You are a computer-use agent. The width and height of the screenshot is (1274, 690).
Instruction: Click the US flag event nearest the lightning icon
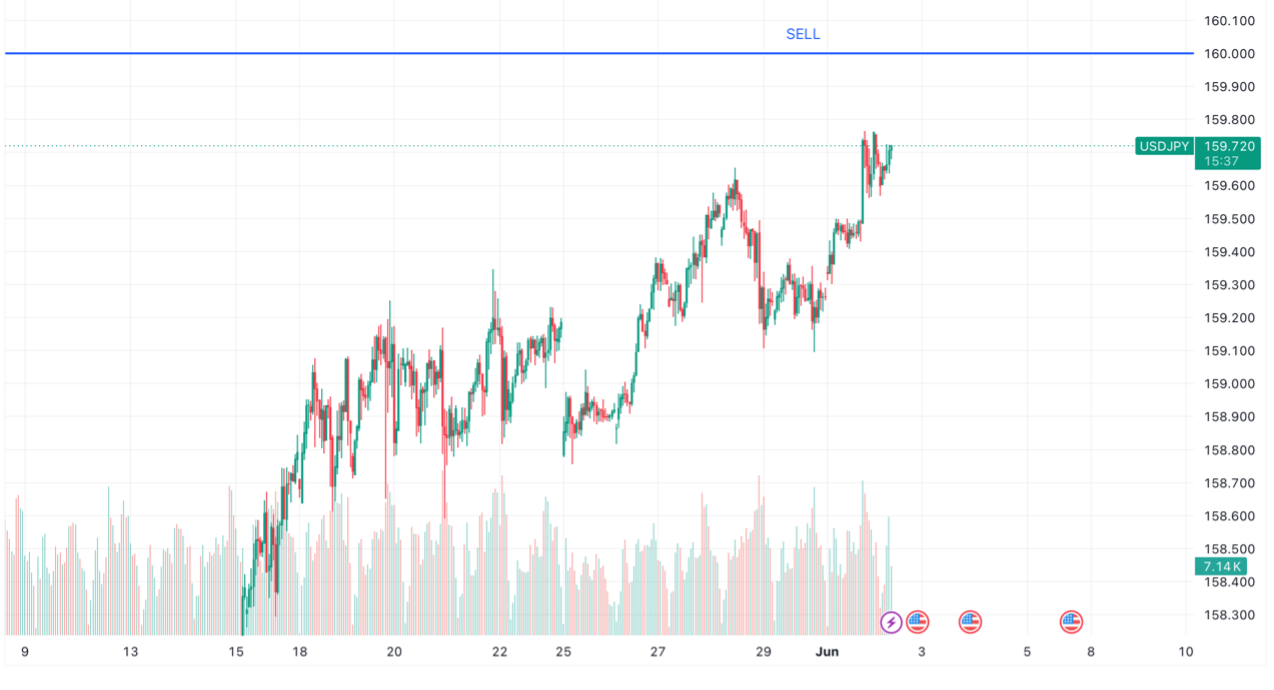917,623
